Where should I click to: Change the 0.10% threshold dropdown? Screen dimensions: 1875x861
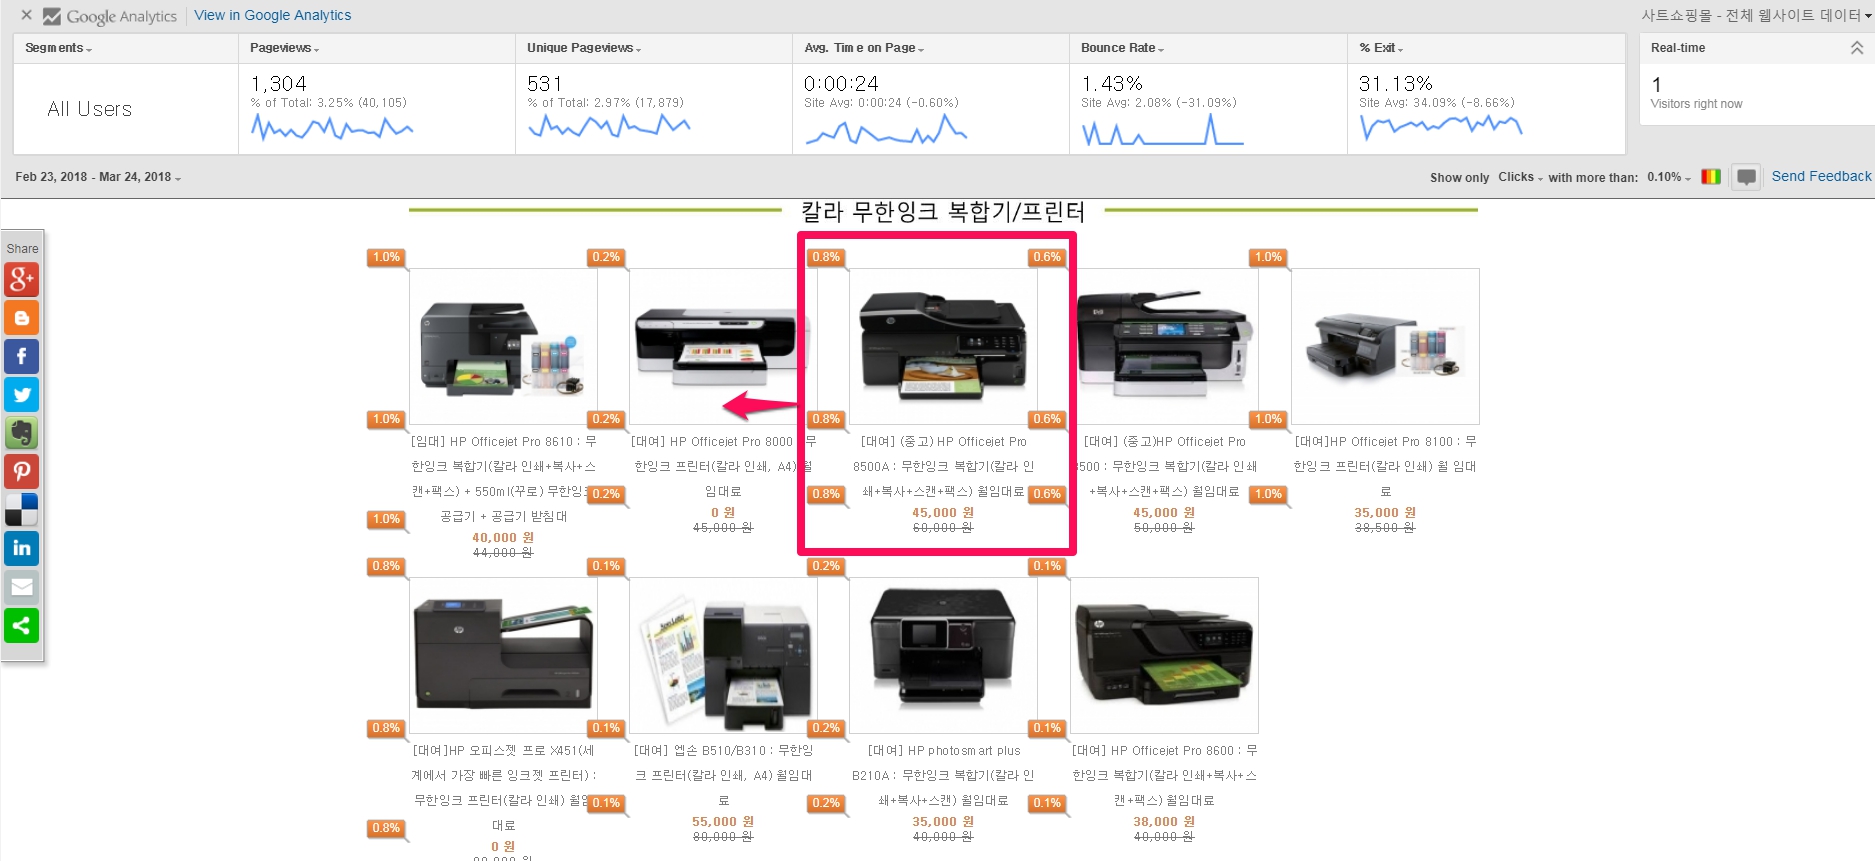(x=1669, y=177)
